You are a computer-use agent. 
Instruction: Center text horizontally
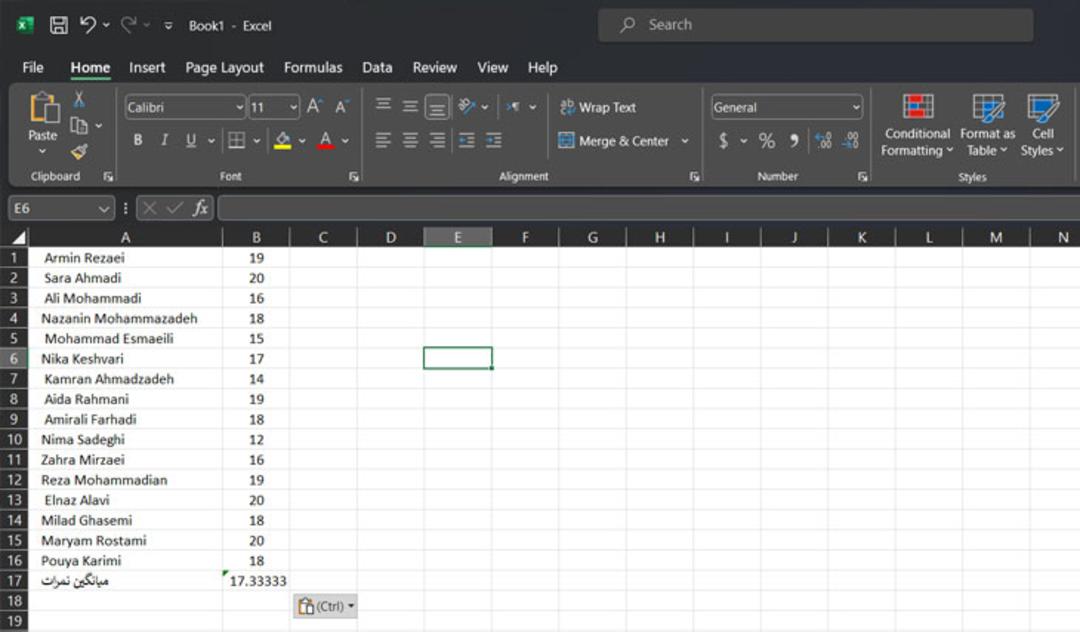click(410, 140)
